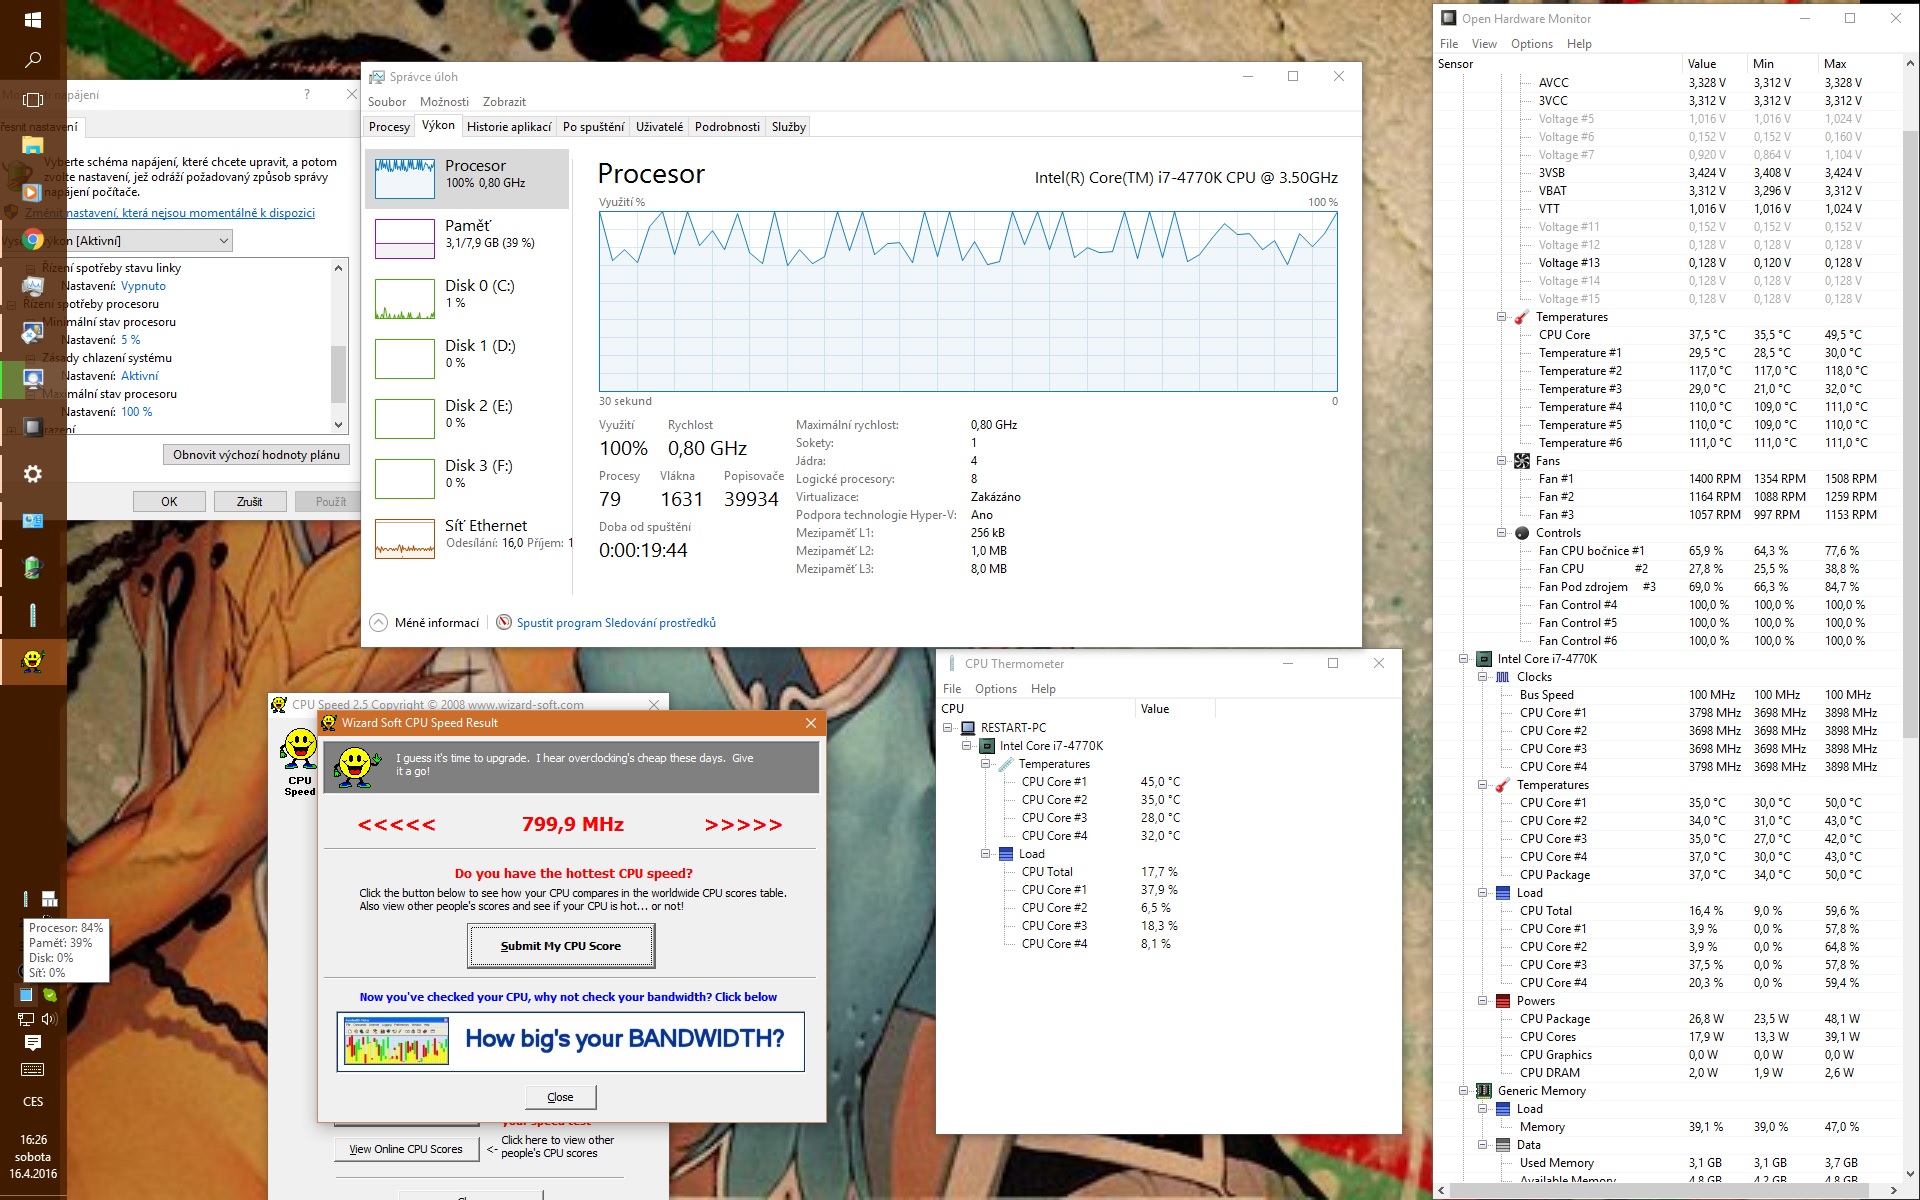The height and width of the screenshot is (1200, 1920).
Task: Click View Online CPU Scores button
Action: pyautogui.click(x=406, y=1149)
